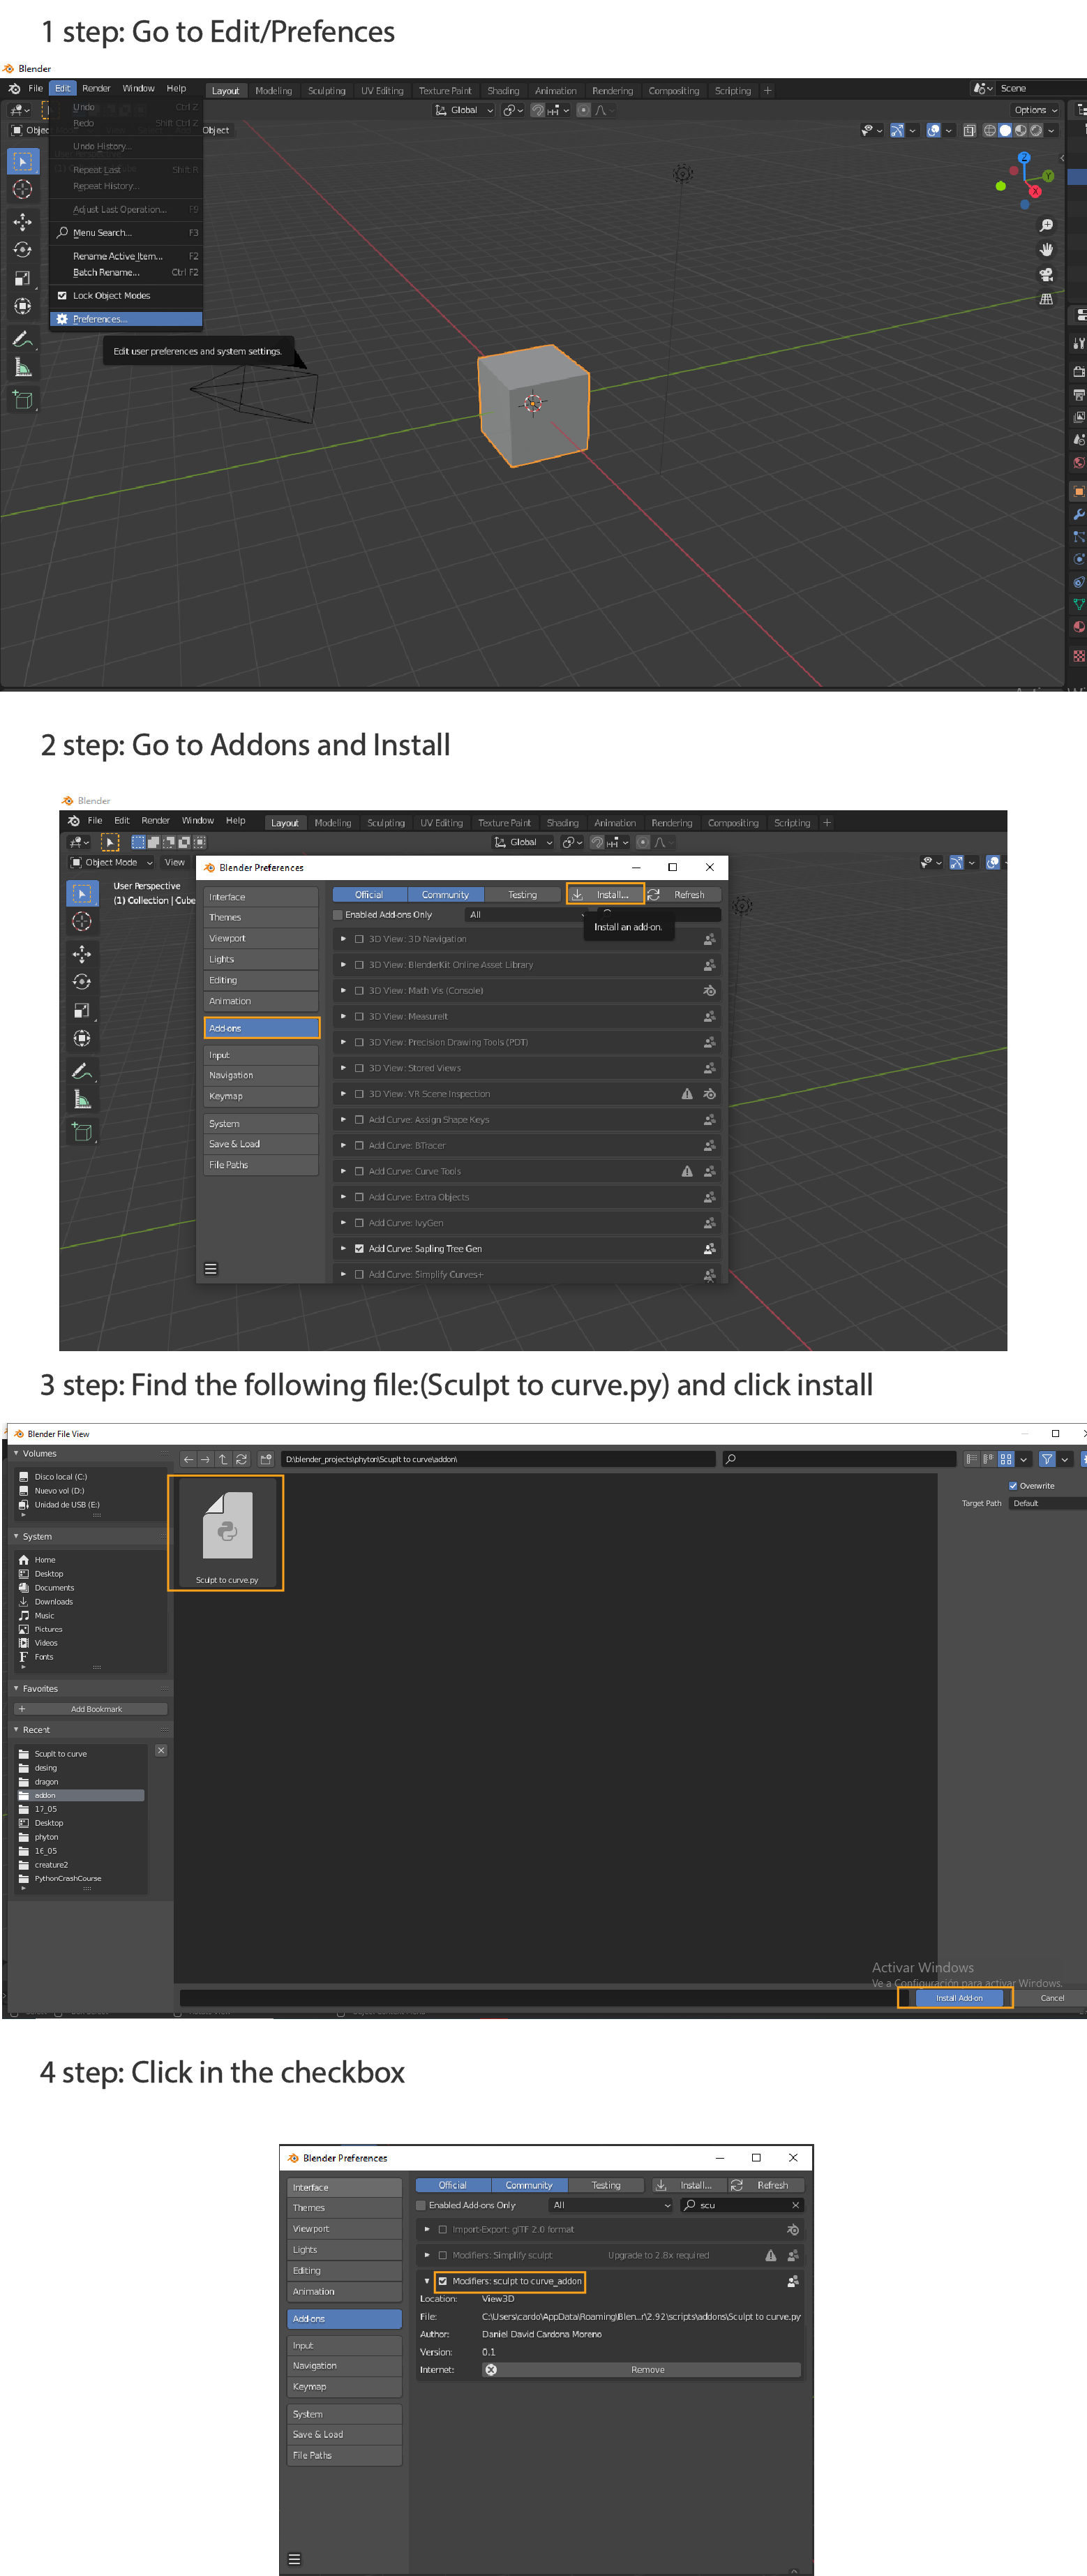This screenshot has height=2576, width=1087.
Task: Open hamburger menu in step 4 Preferences window
Action: coord(295,2559)
